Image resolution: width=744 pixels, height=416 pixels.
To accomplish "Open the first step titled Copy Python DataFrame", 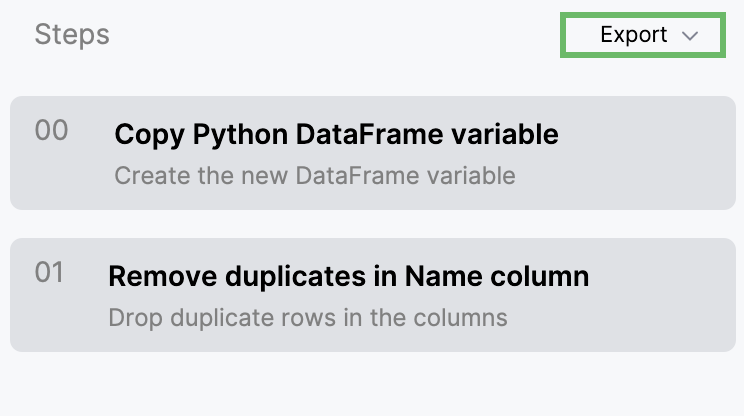I will point(336,134).
